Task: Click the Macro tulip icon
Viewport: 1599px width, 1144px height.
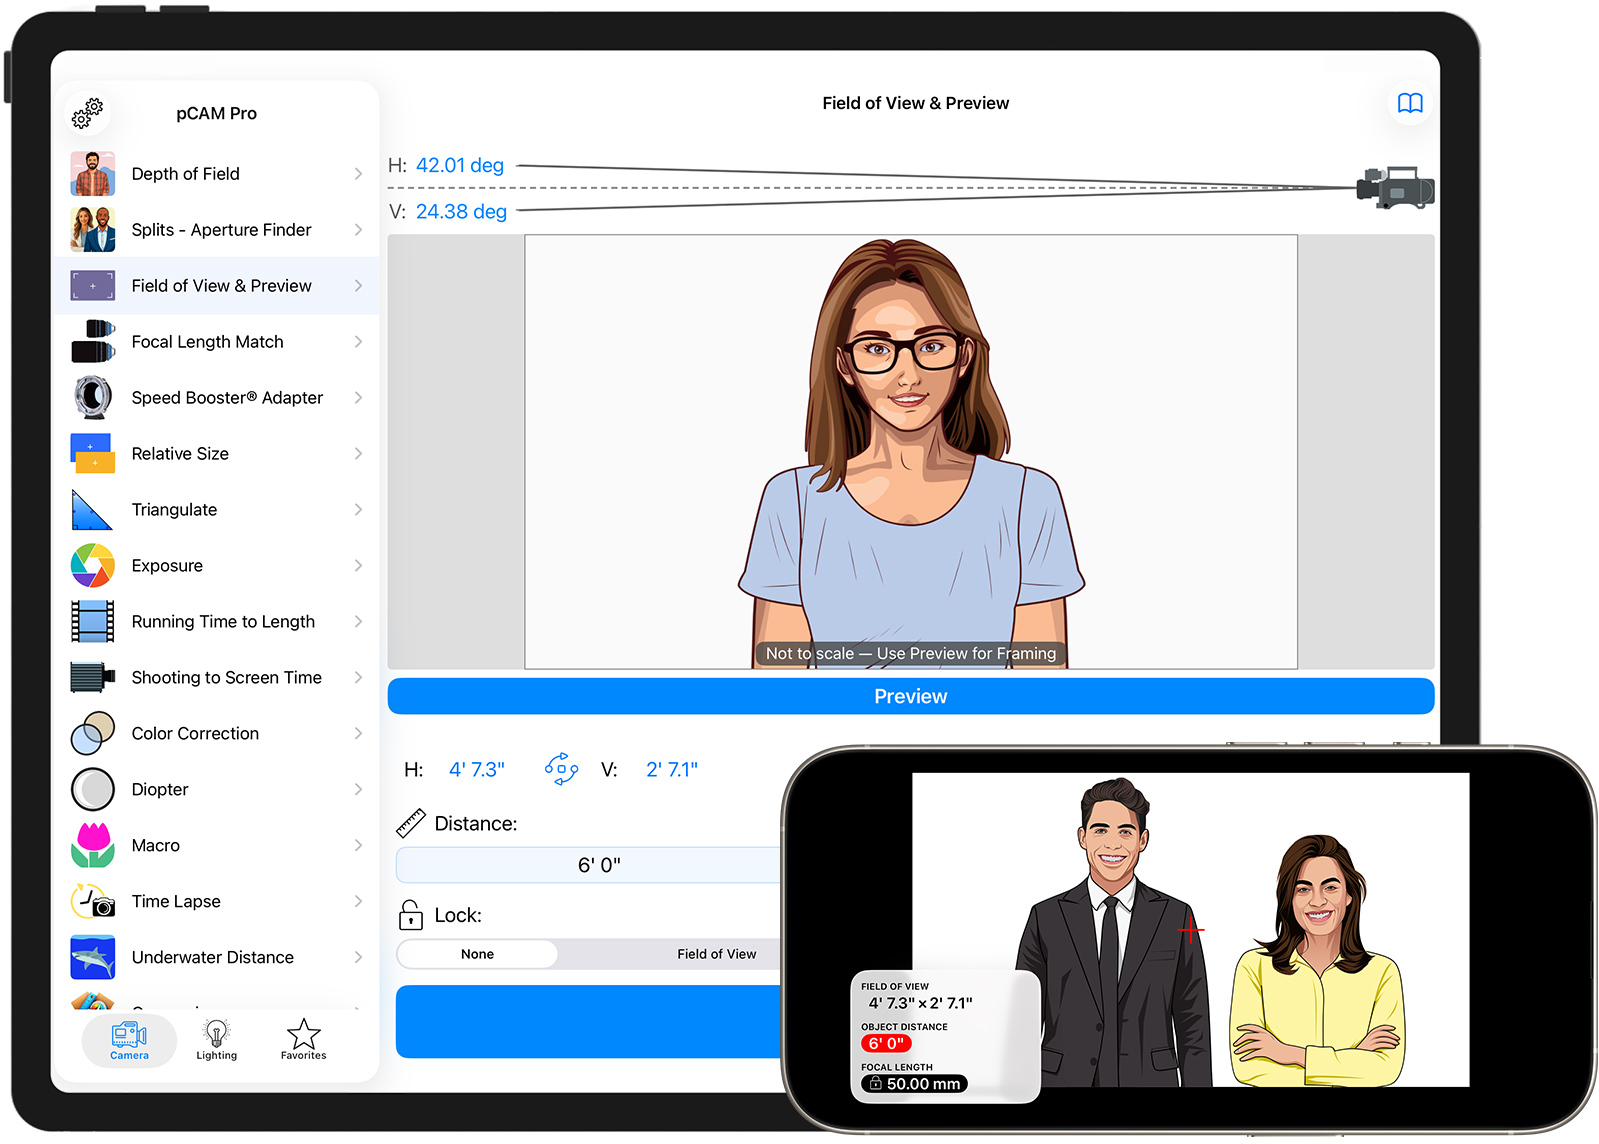Action: tap(93, 846)
